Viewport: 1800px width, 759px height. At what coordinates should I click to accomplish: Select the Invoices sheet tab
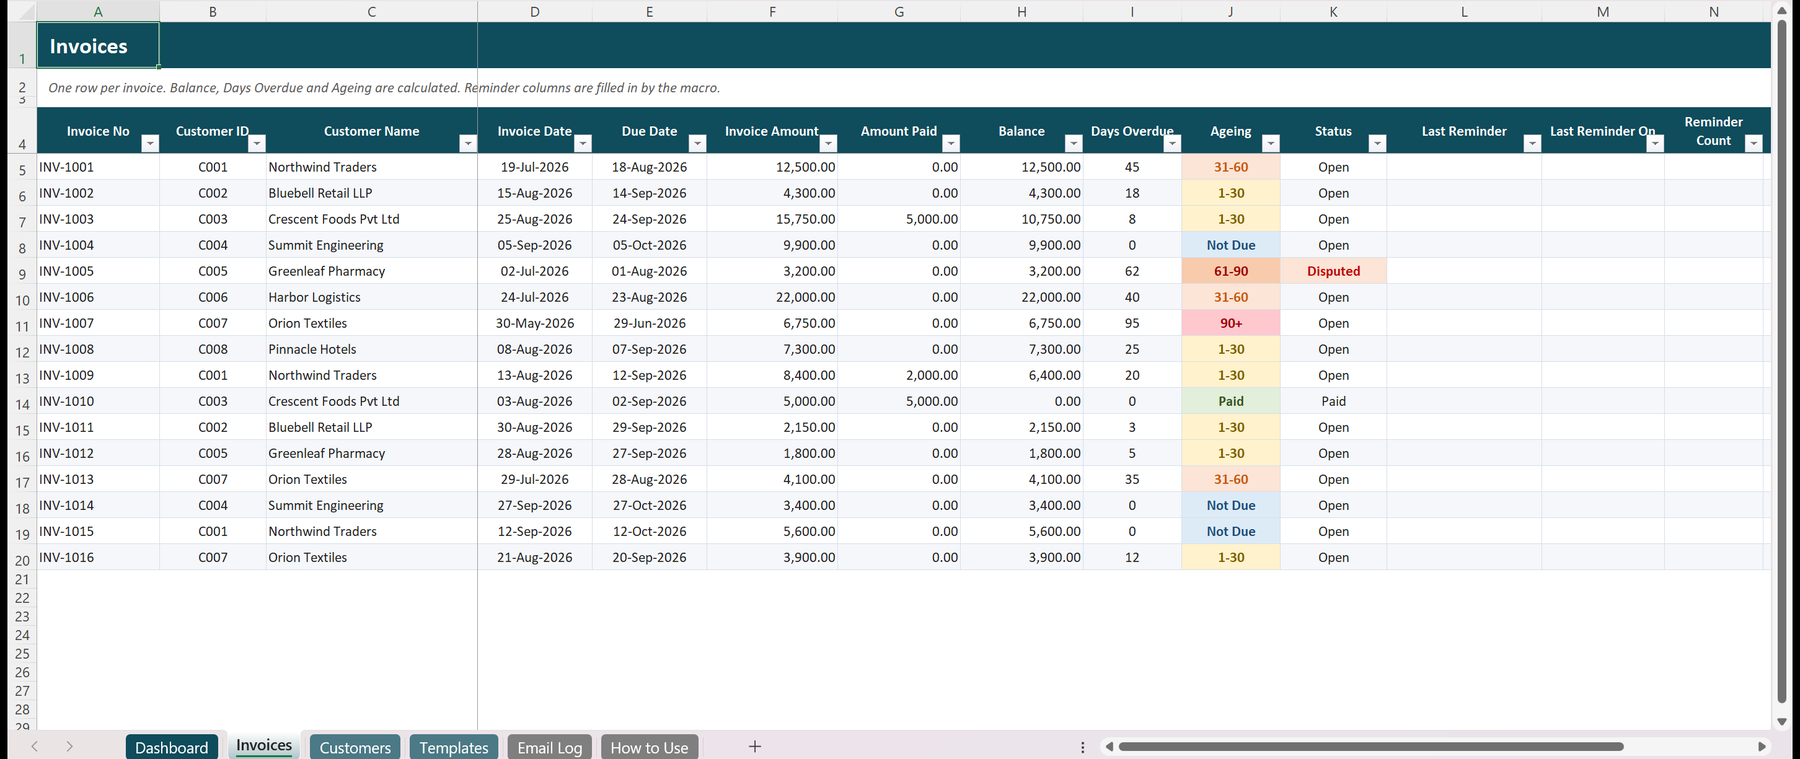point(264,746)
